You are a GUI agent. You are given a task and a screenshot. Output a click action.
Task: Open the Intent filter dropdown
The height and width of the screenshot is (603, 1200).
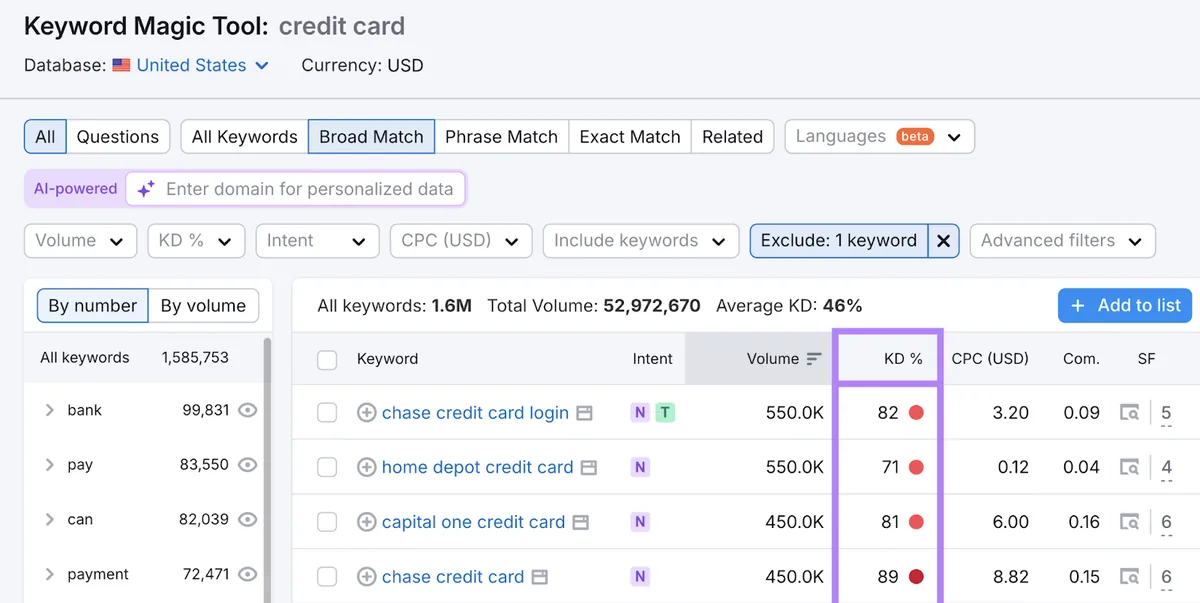(x=317, y=241)
